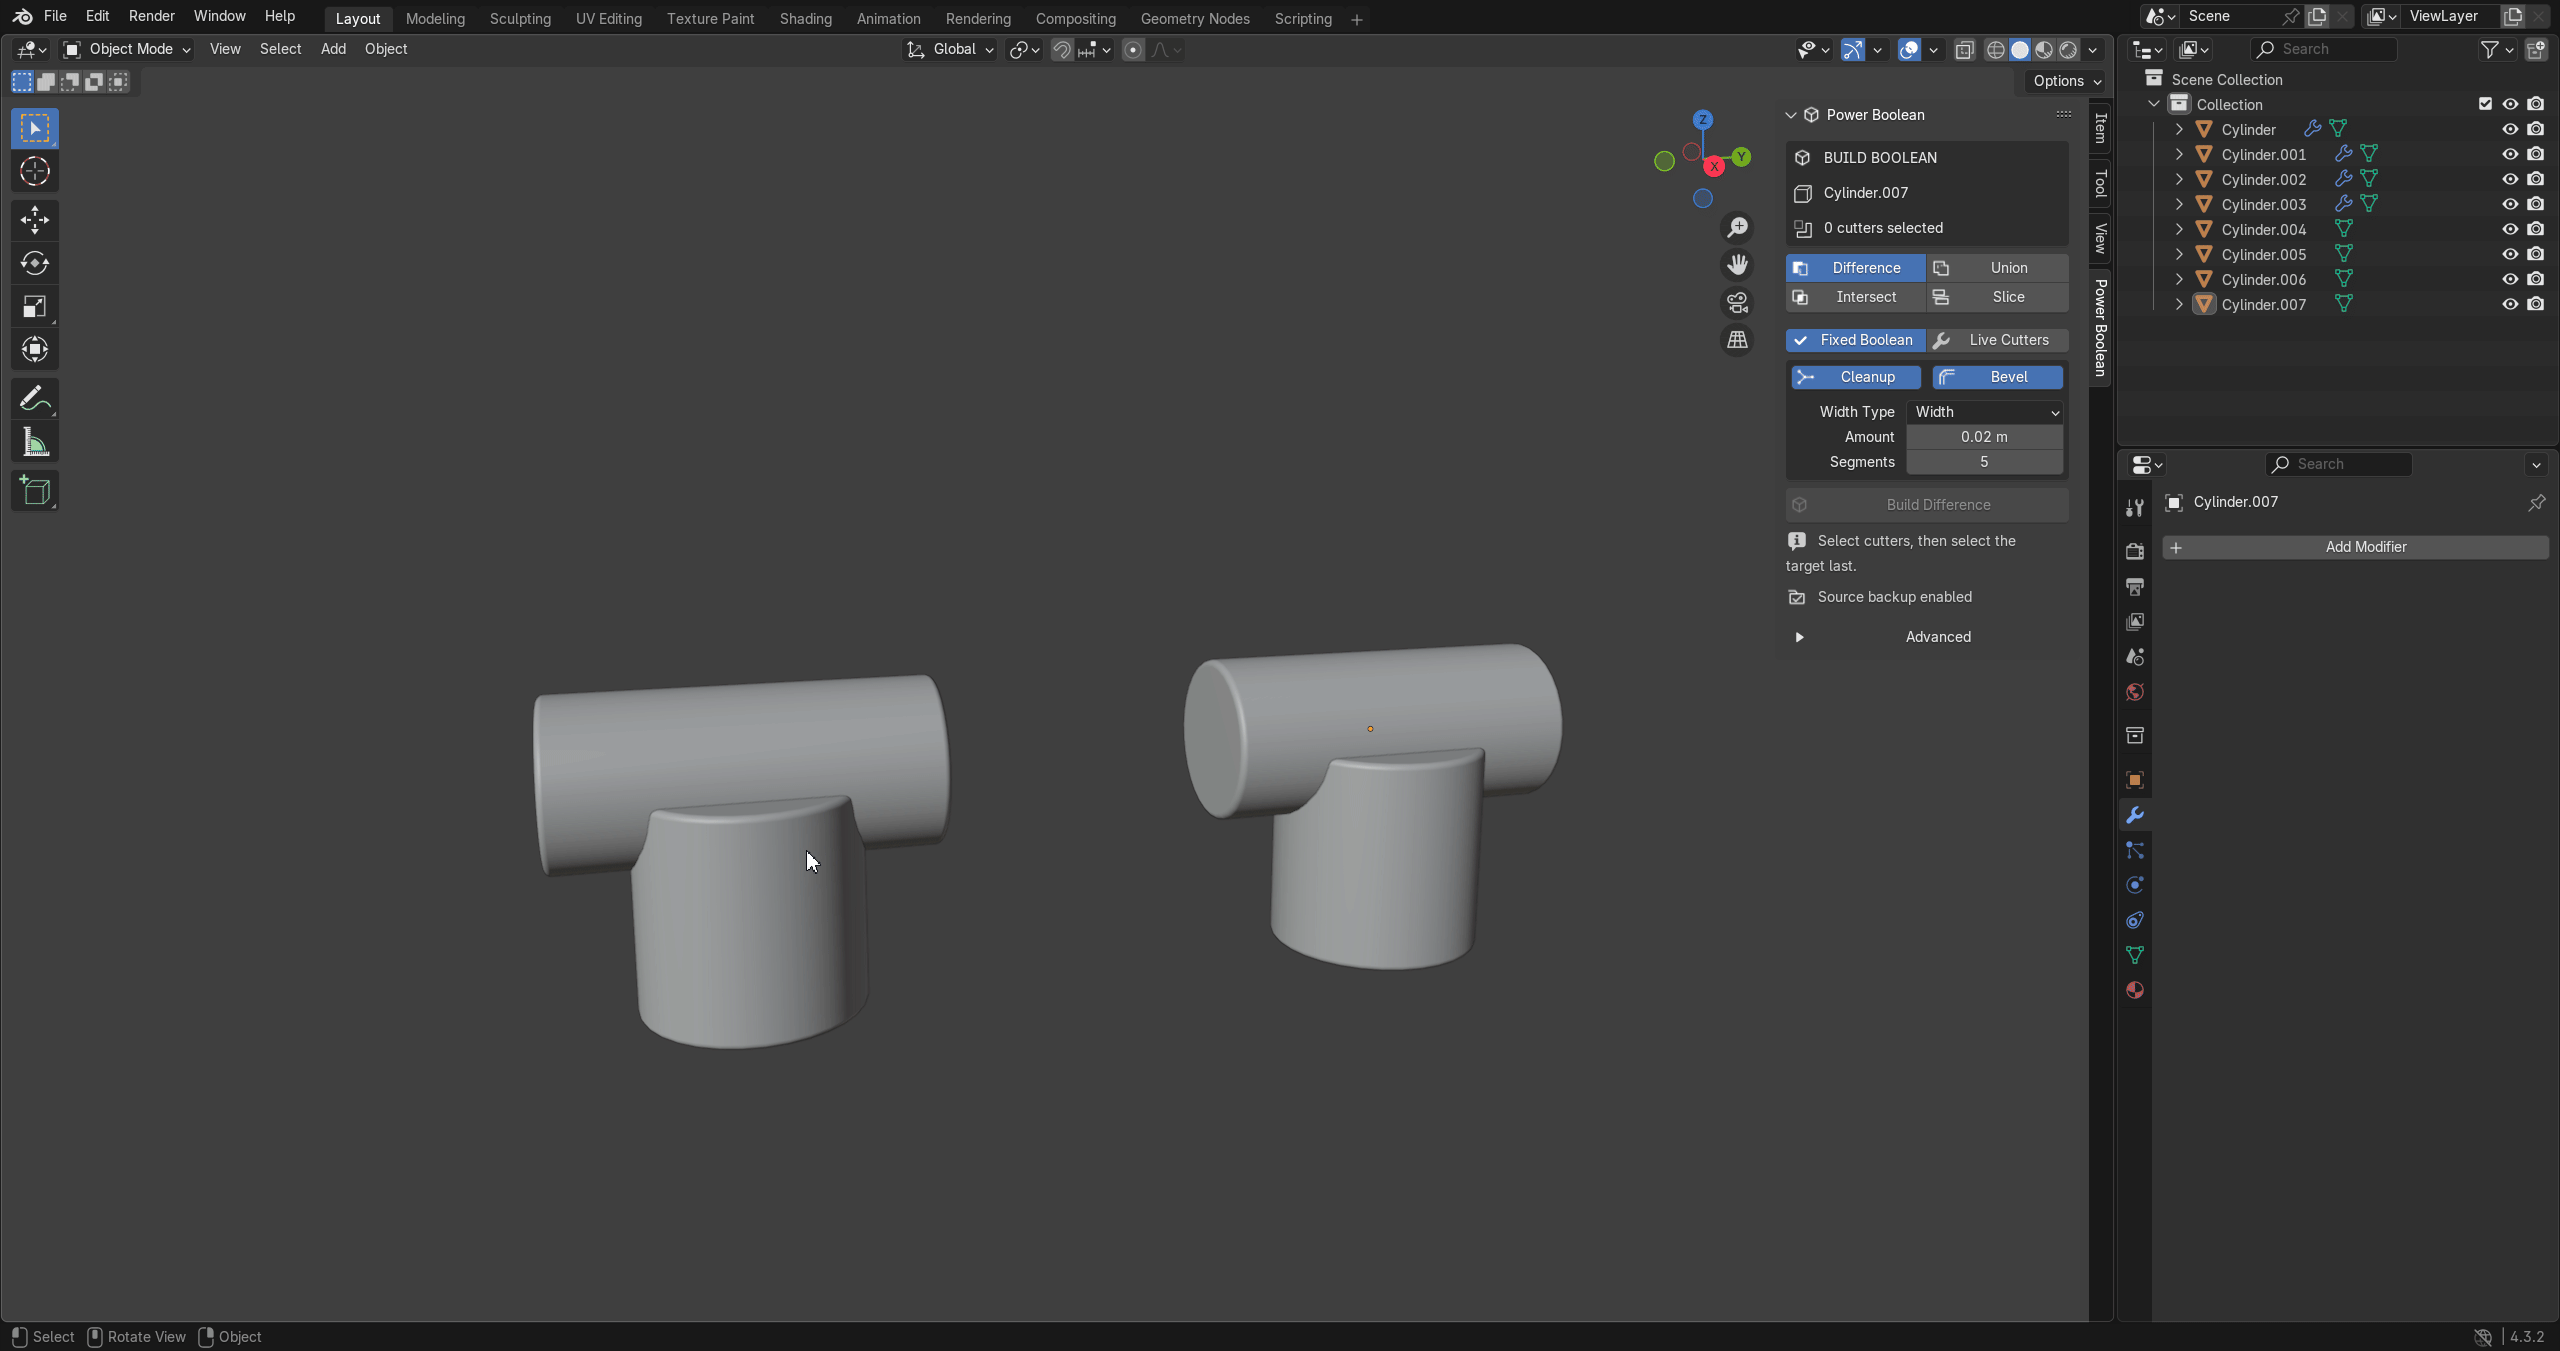Screen dimensions: 2560x1351
Task: Hide Cylinder.003 in viewport via eye icon
Action: point(2510,204)
